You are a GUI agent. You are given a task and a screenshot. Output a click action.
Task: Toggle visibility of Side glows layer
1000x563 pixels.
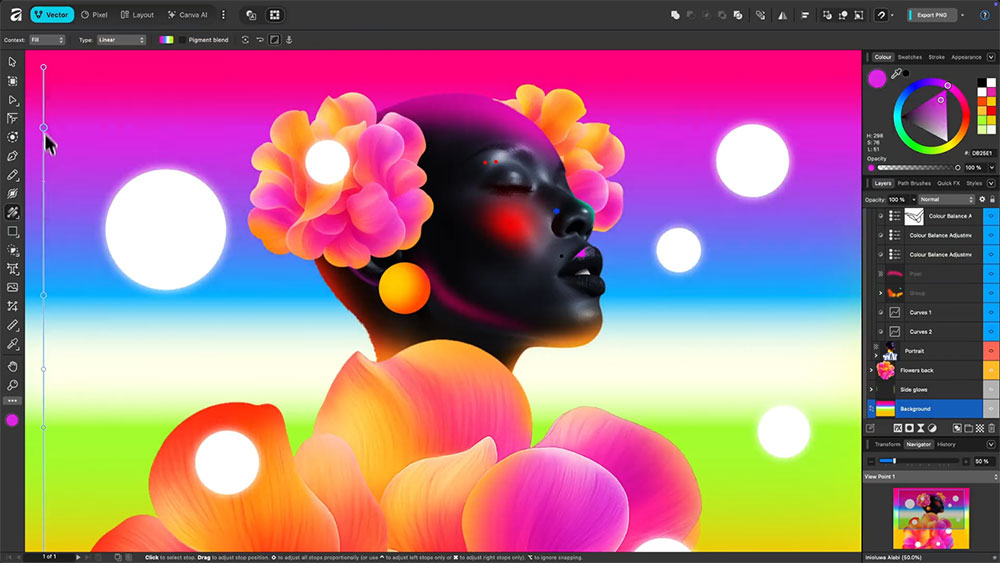tap(991, 390)
